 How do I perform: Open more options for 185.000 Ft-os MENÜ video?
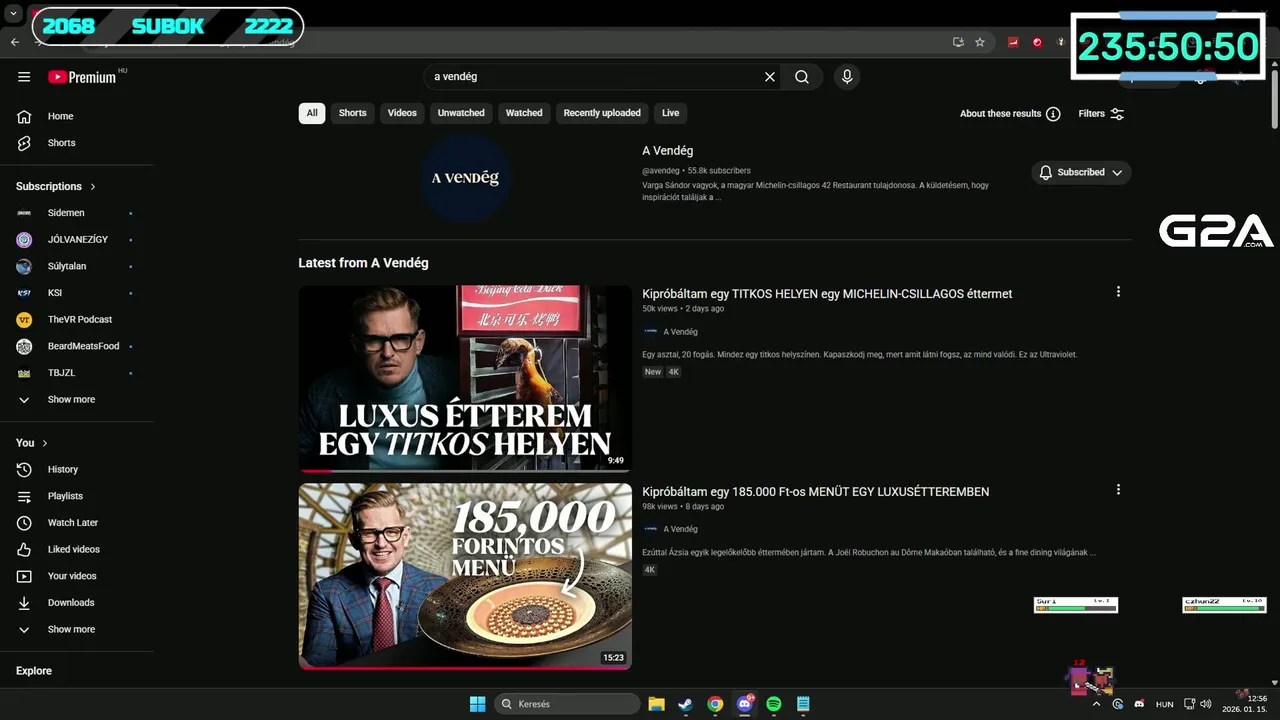click(x=1118, y=490)
